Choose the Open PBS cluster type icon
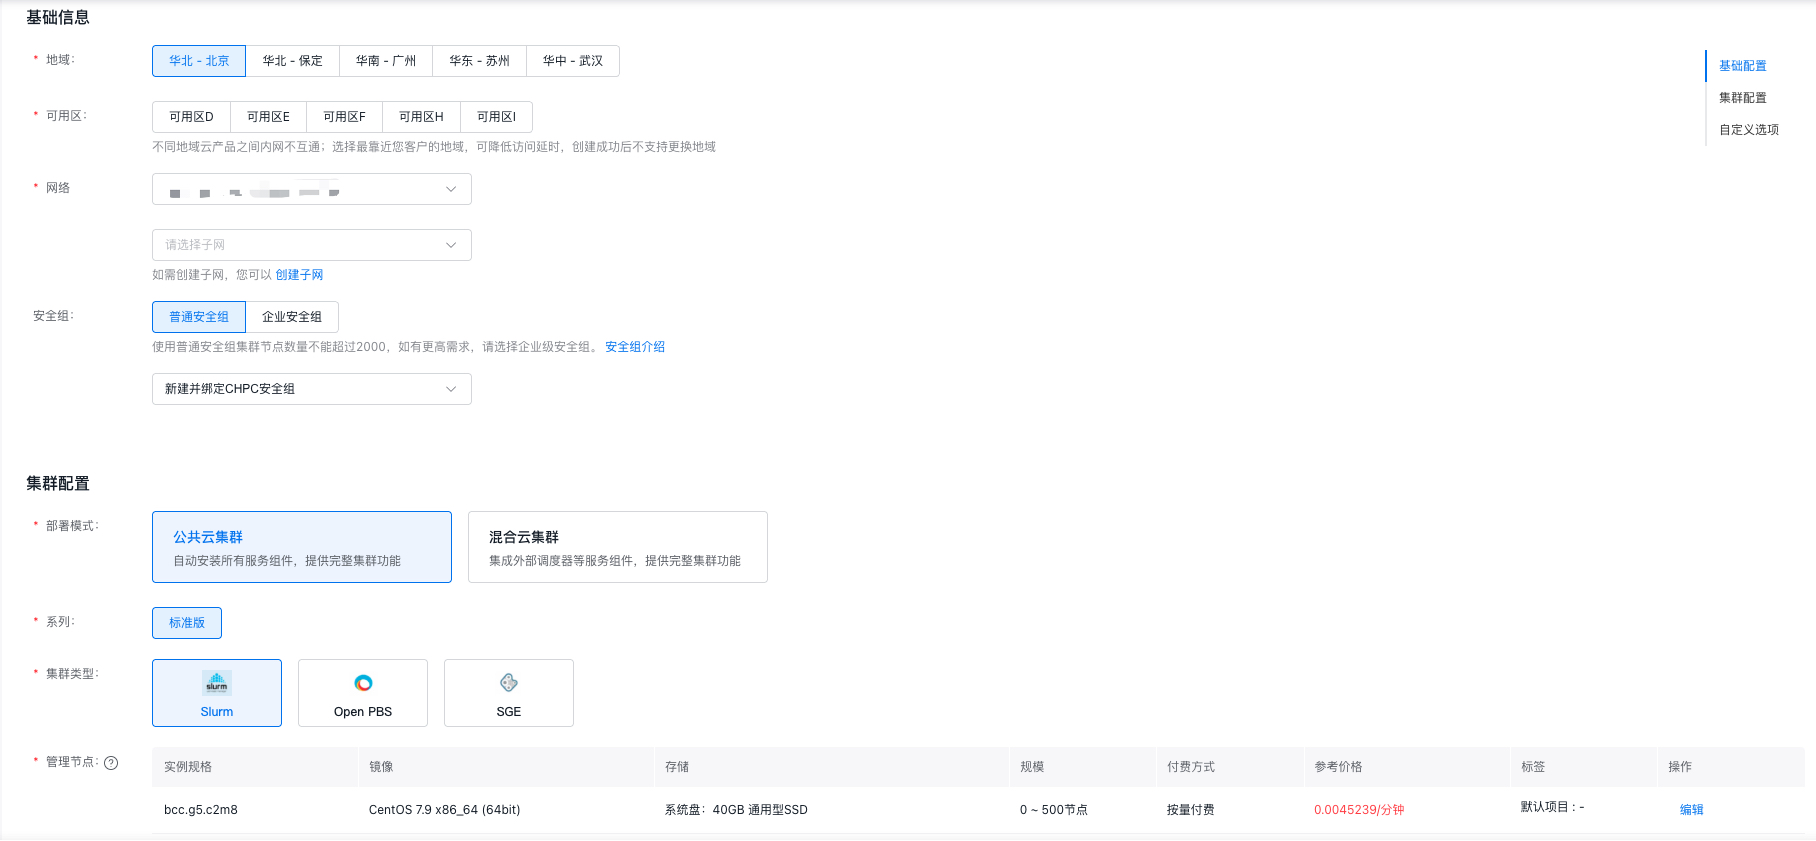The image size is (1816, 841). pyautogui.click(x=363, y=683)
